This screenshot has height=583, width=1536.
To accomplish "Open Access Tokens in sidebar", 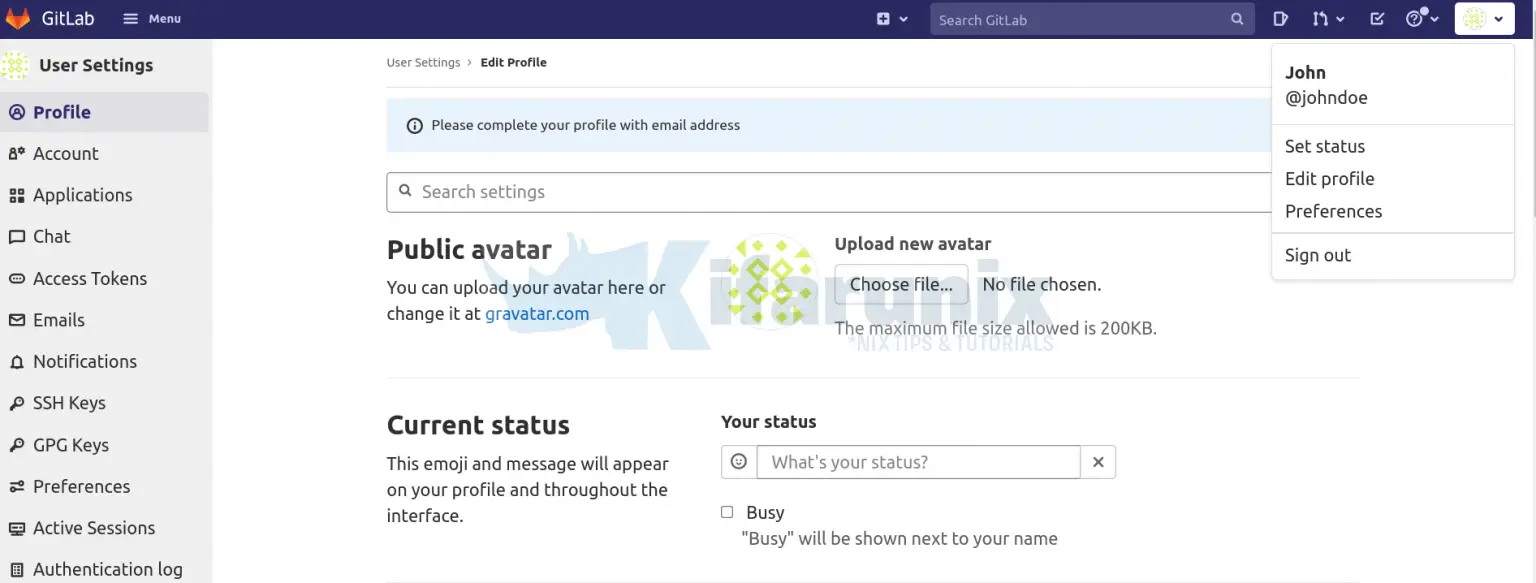I will tap(89, 279).
